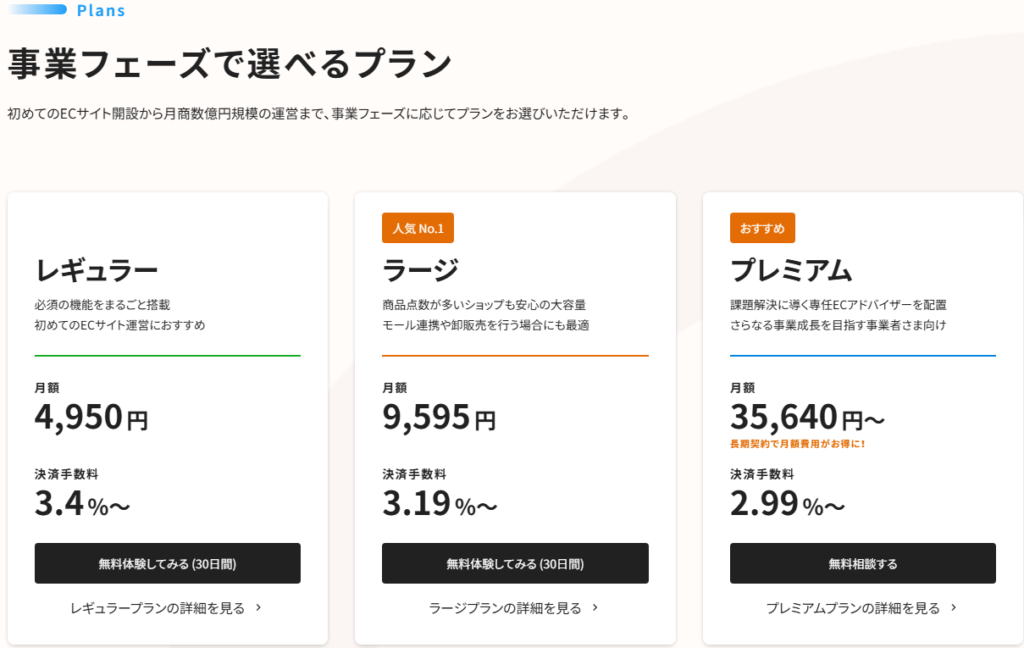
Task: Click the 35,640円〜 monthly price
Action: click(807, 417)
